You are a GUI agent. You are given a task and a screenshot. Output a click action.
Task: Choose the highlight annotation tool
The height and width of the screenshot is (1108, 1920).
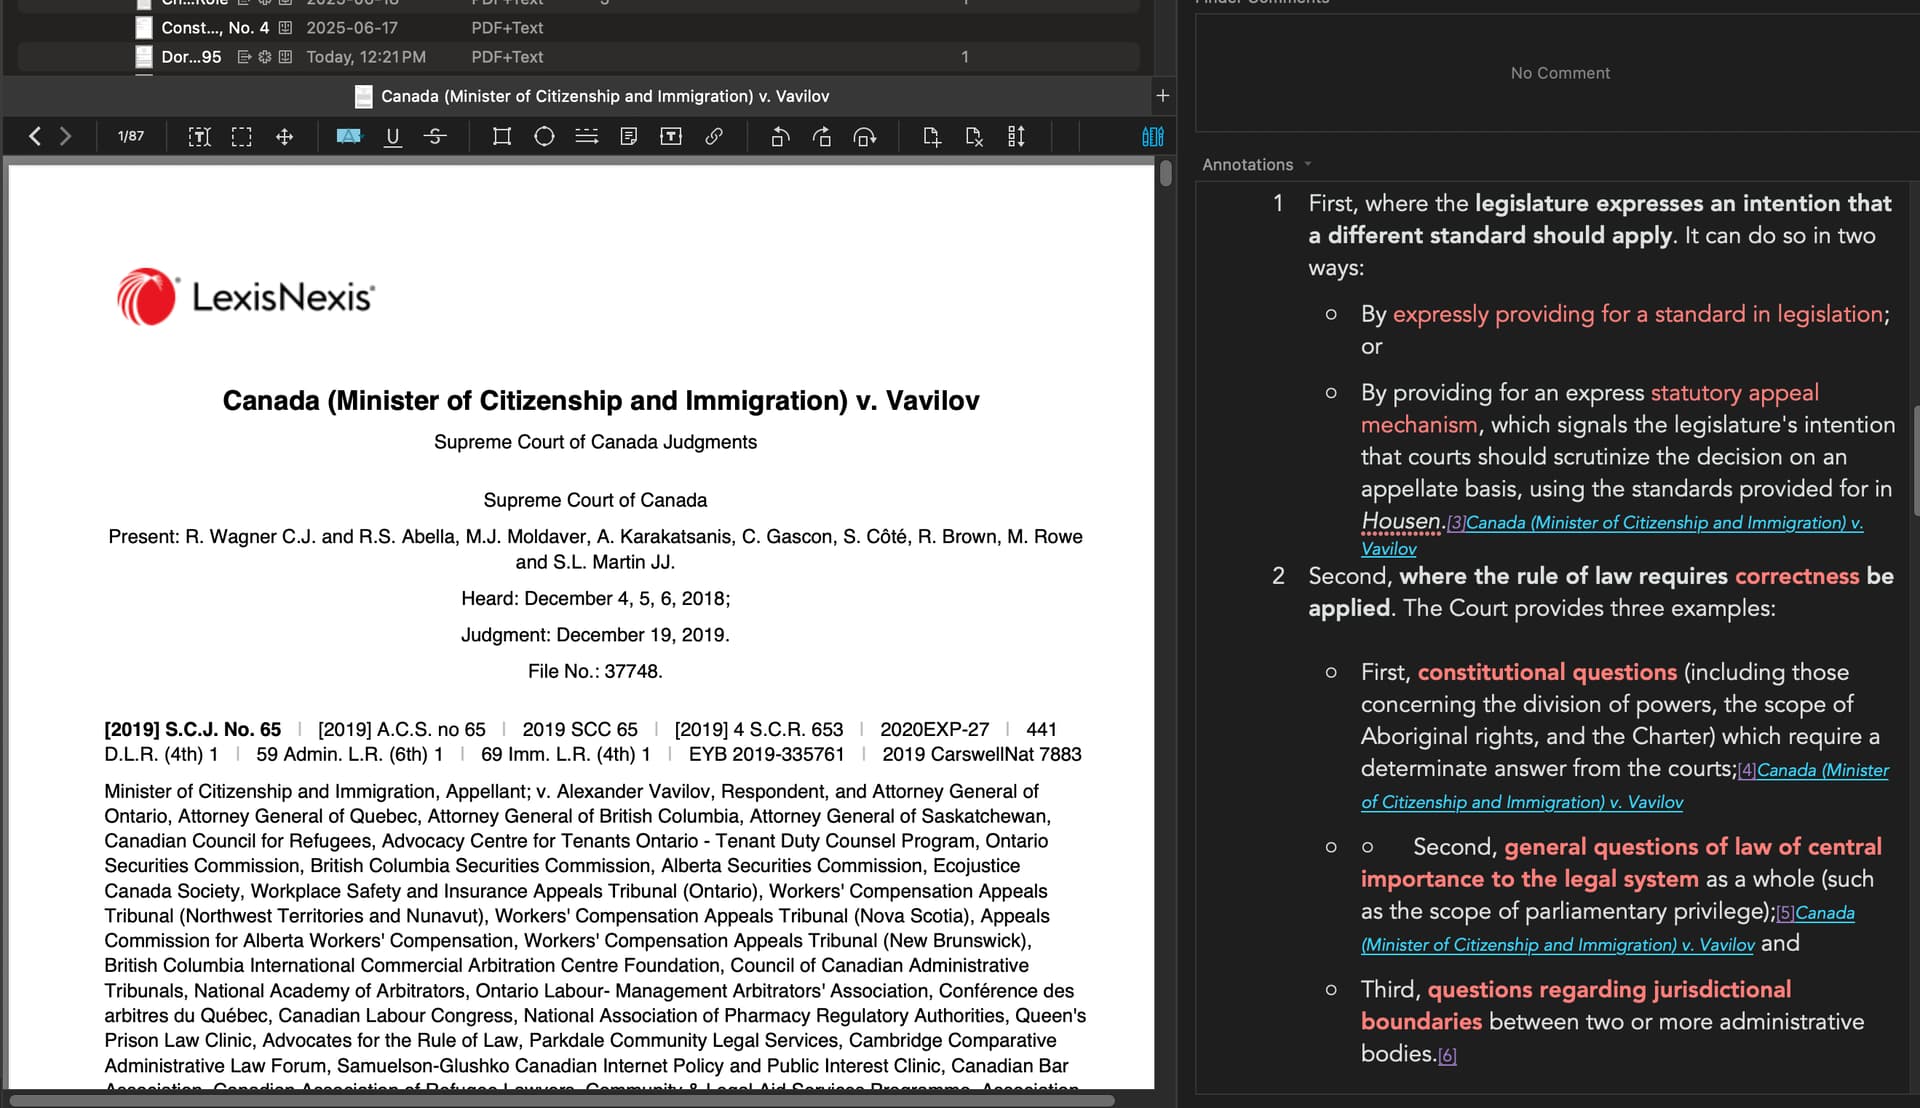tap(349, 137)
